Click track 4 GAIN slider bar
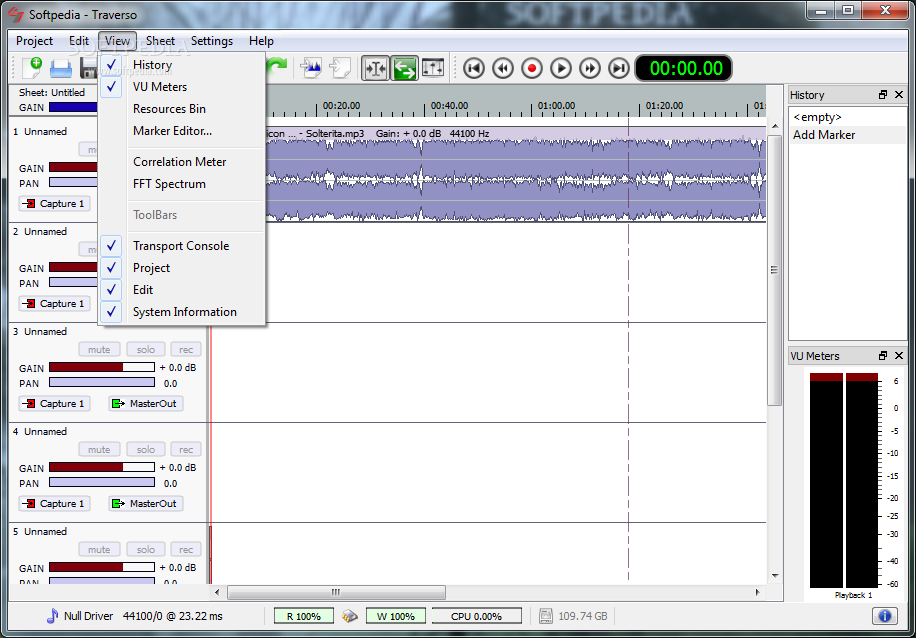 pos(102,467)
